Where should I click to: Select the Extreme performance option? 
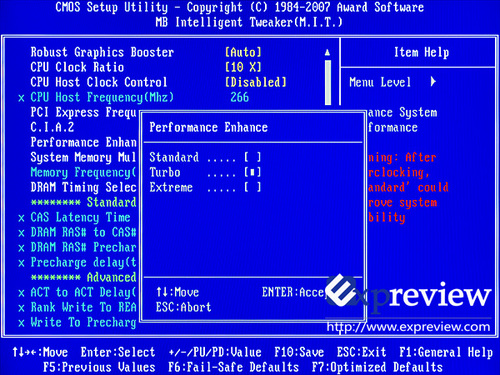point(205,187)
